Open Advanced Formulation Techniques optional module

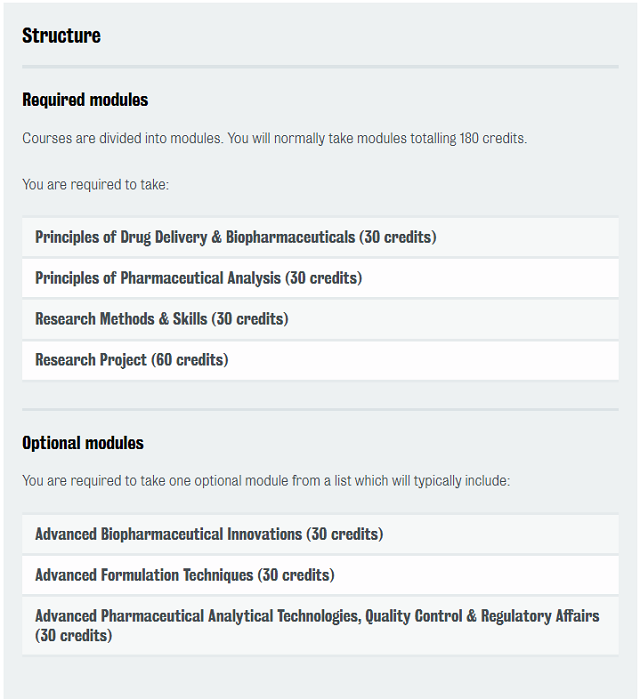(320, 575)
